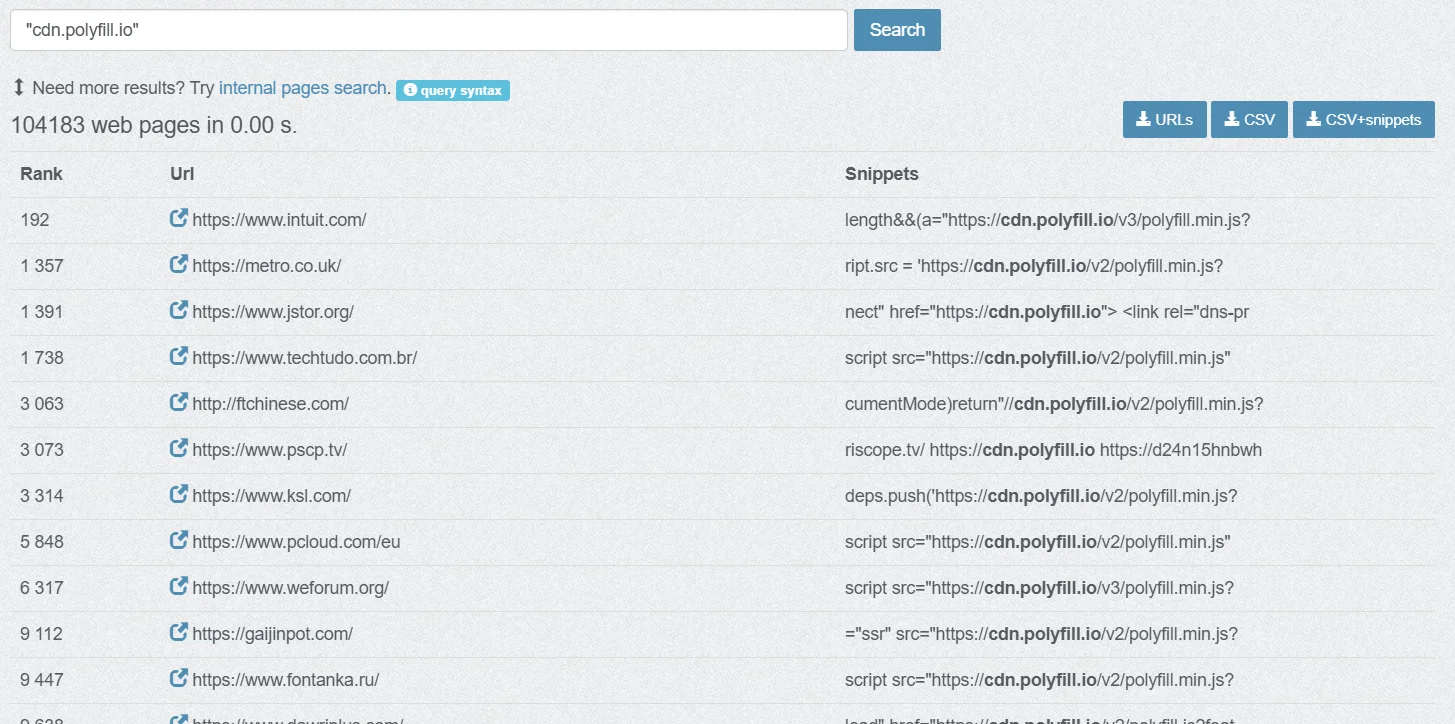Open external link icon for intuit.com
This screenshot has height=724, width=1455.
[x=179, y=218]
